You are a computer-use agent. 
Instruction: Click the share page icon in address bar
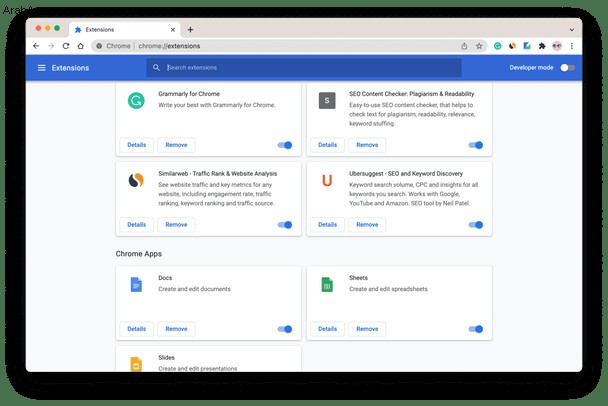[464, 46]
